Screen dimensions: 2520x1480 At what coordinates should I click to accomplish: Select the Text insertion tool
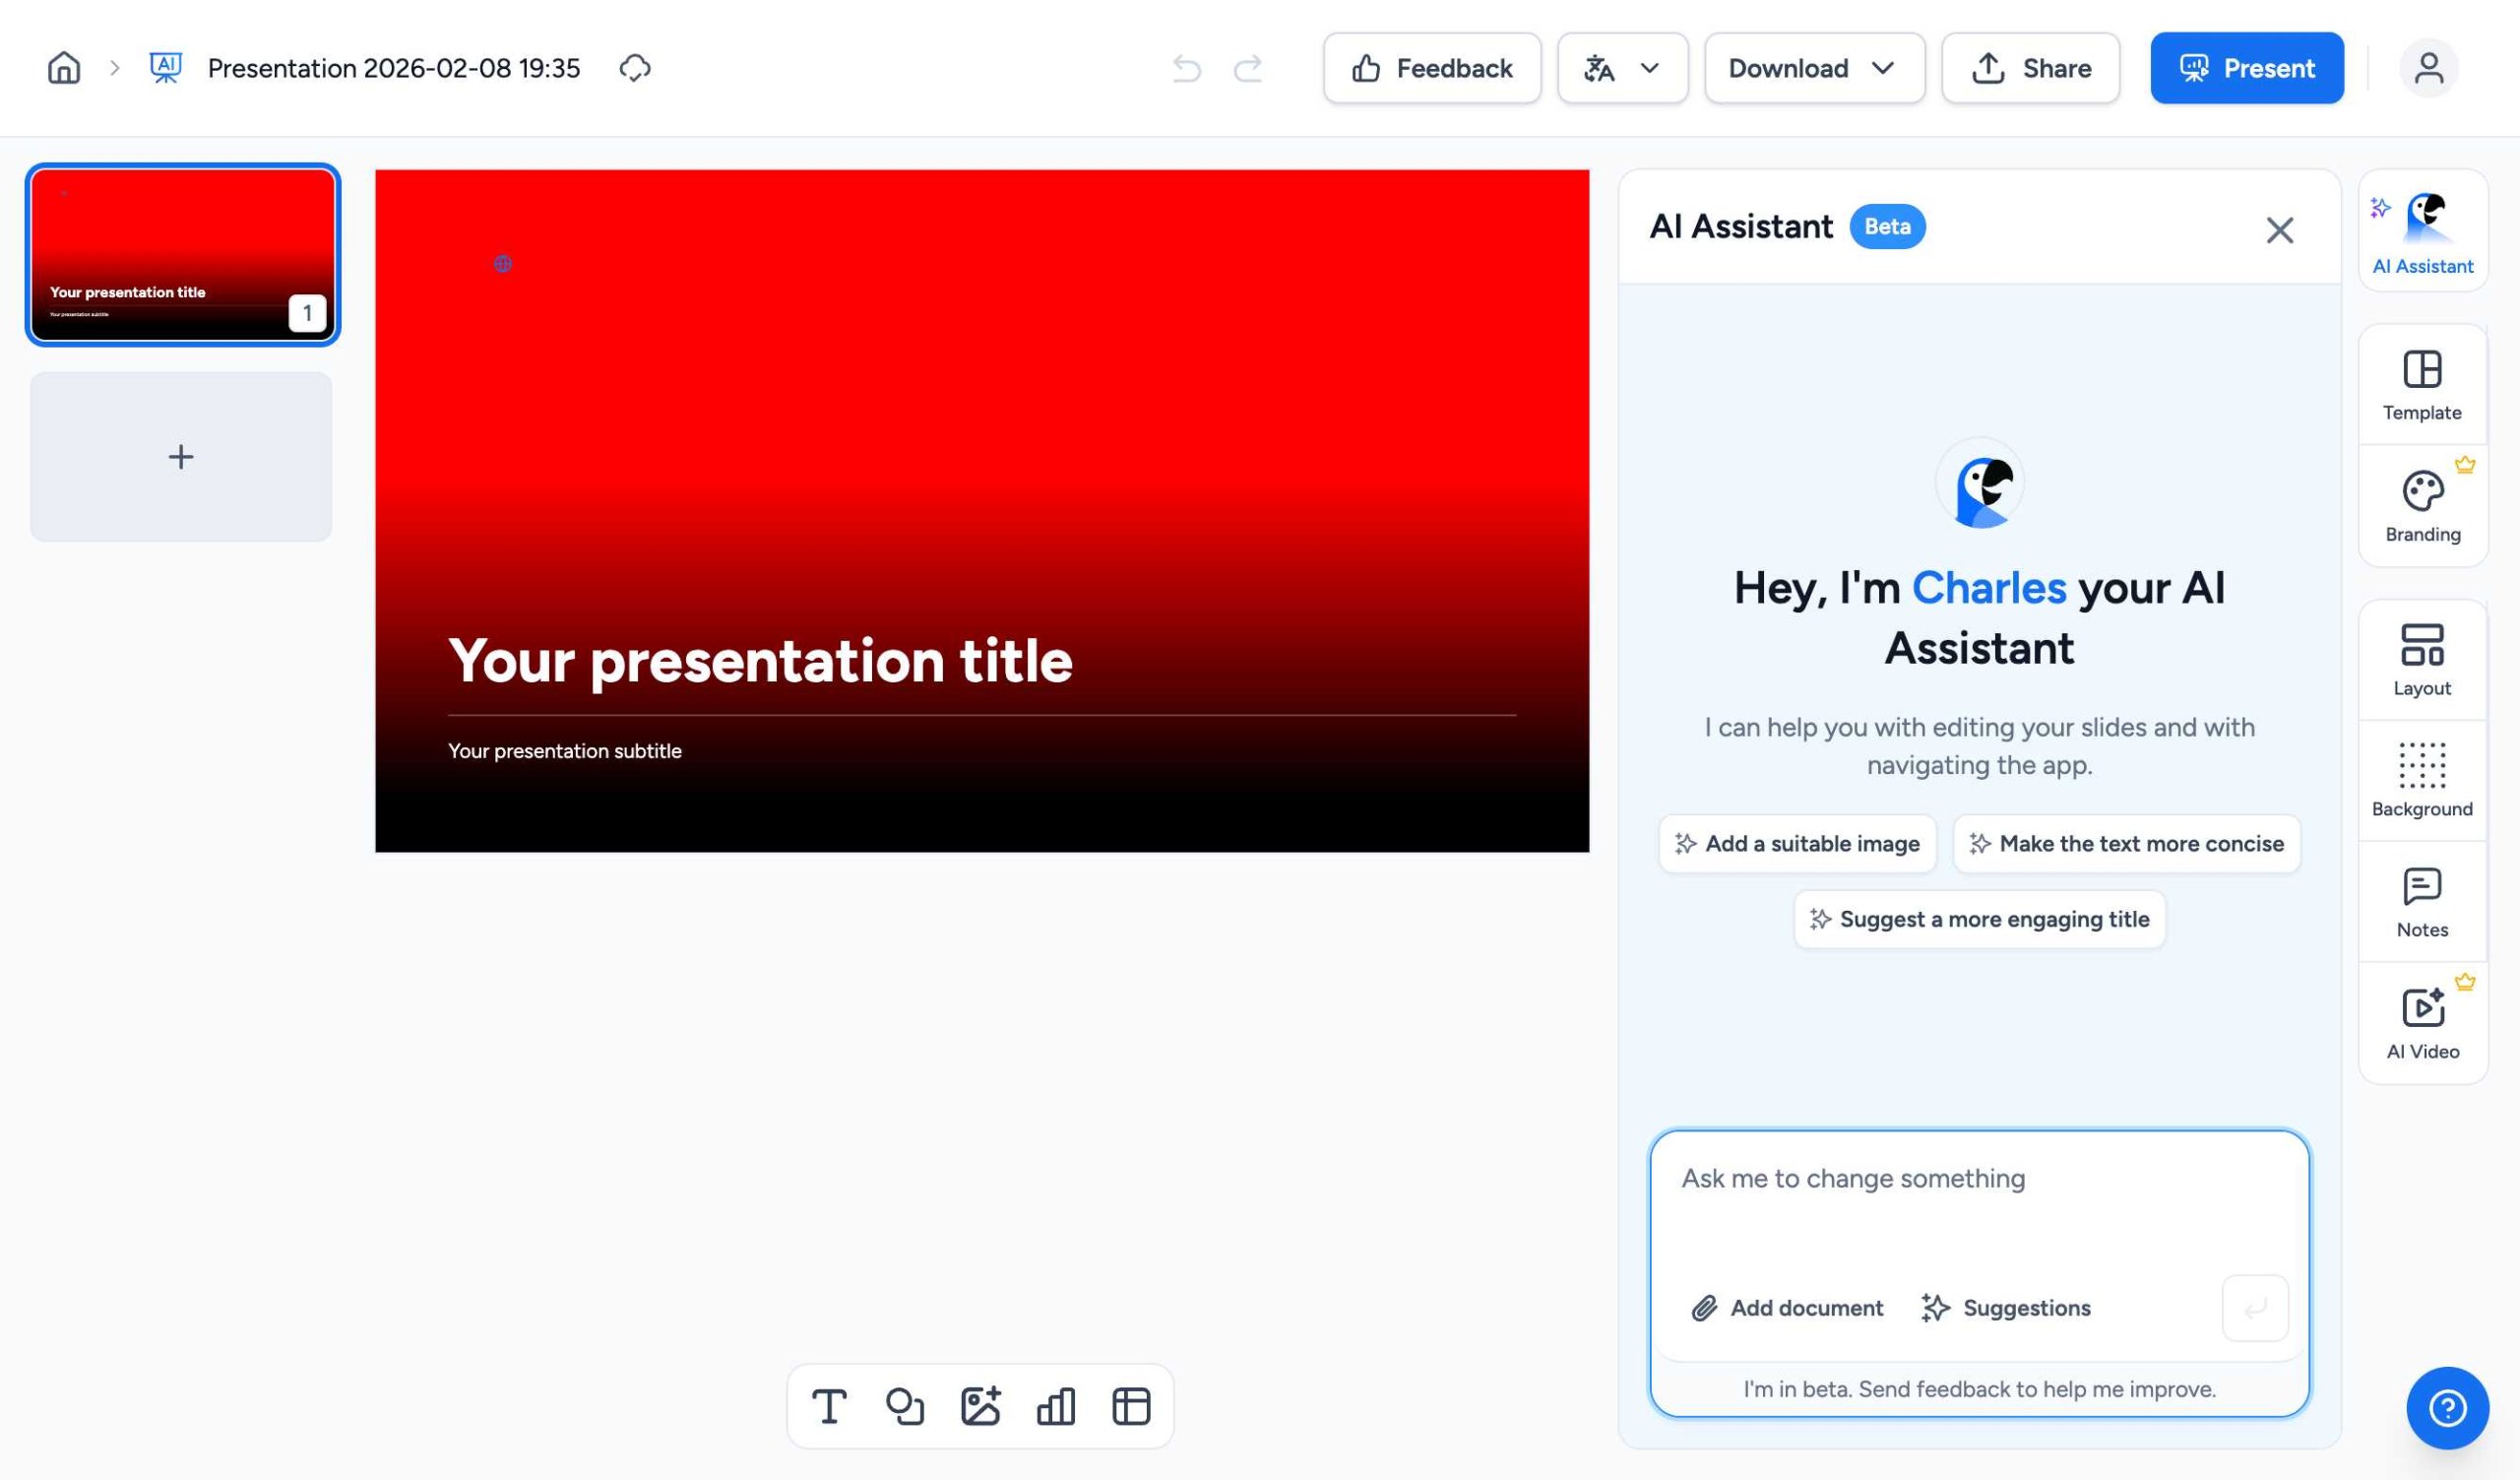(830, 1406)
